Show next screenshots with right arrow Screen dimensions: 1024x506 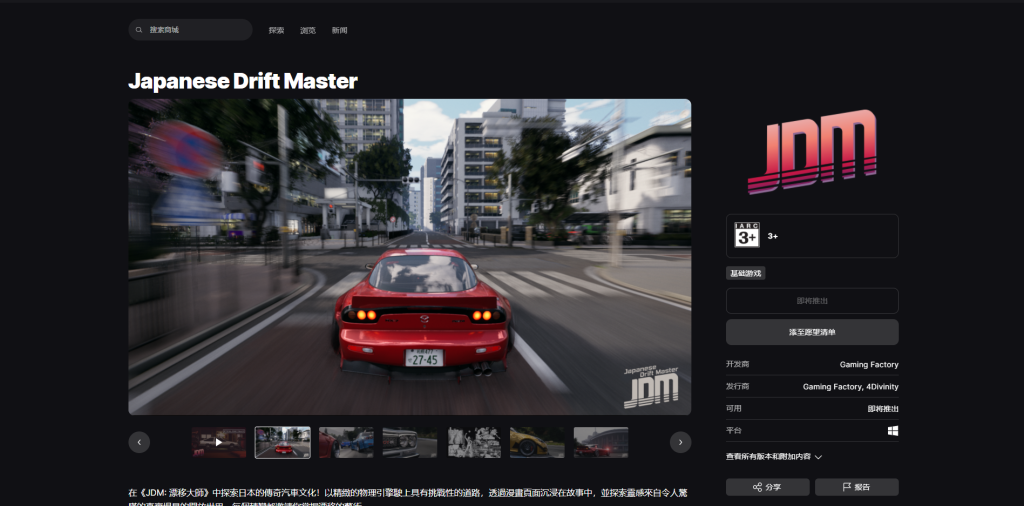(x=680, y=442)
